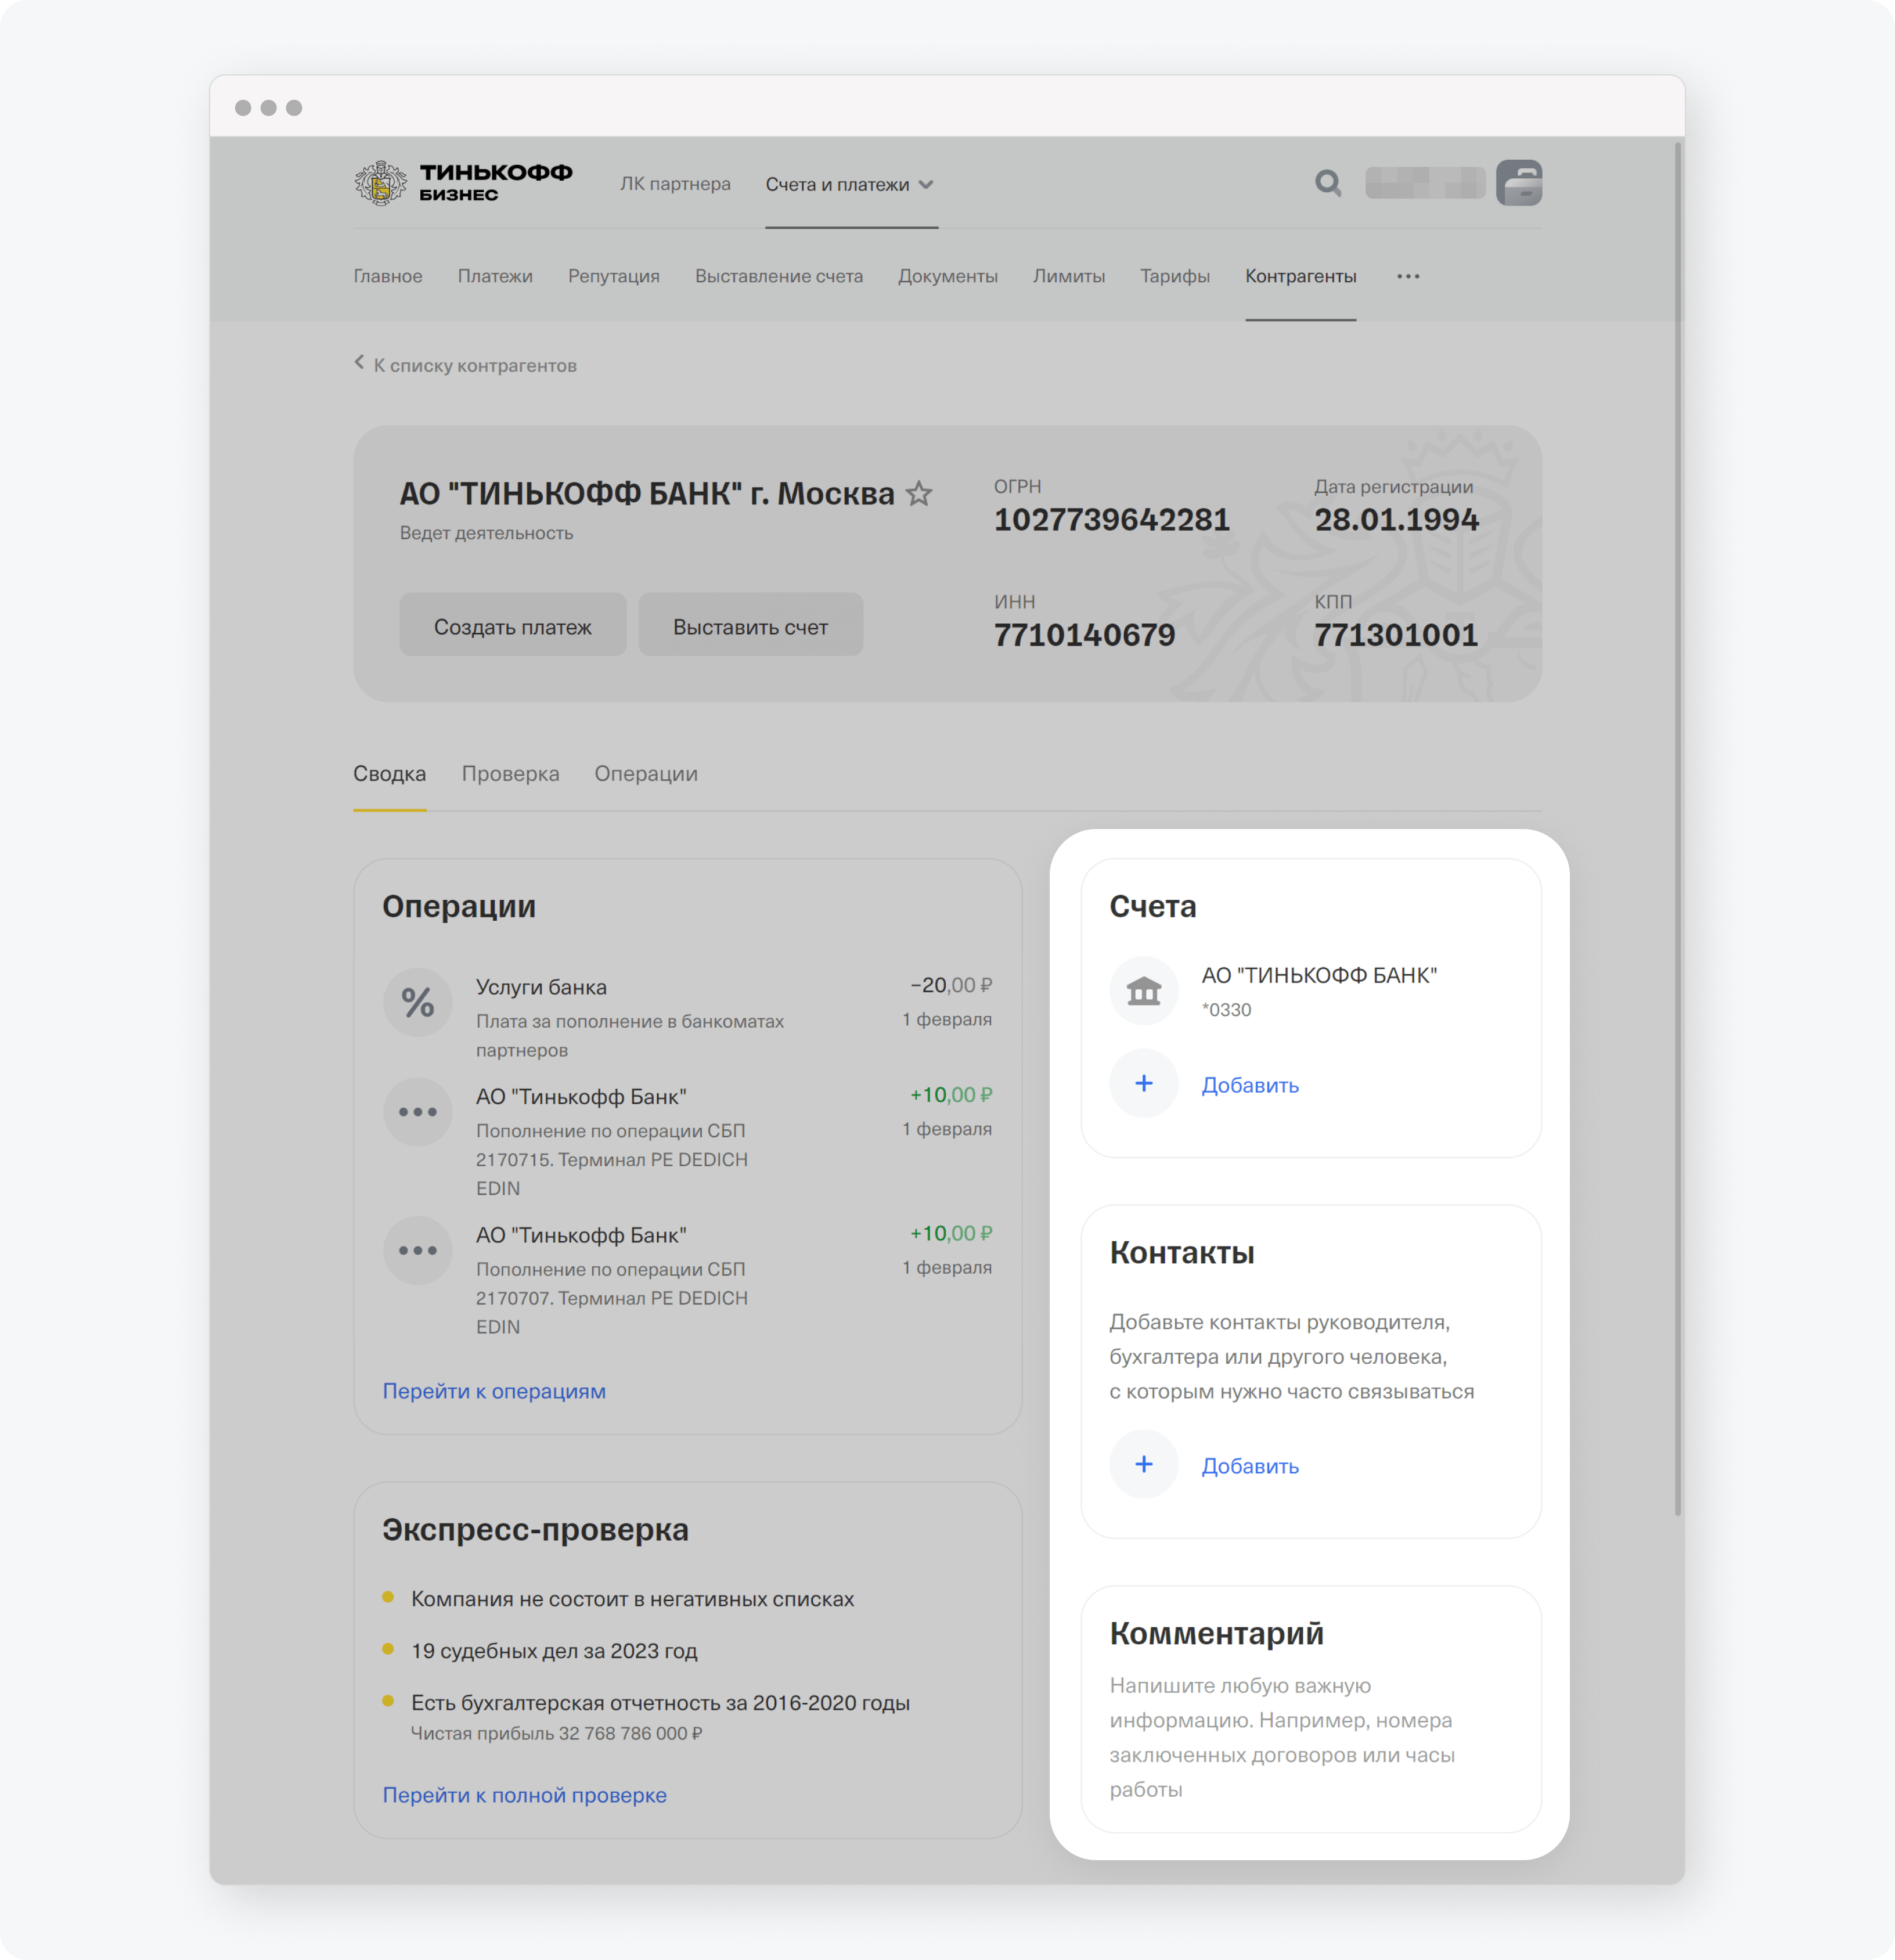Click the blurred user name in header
1895x1960 pixels.
pyautogui.click(x=1425, y=183)
